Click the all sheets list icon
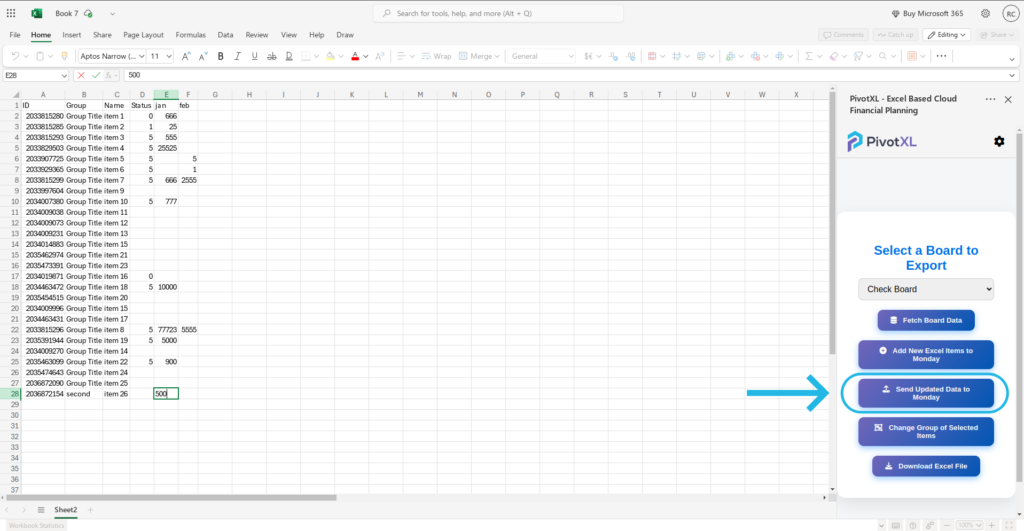Image resolution: width=1024 pixels, height=531 pixels. coord(41,509)
